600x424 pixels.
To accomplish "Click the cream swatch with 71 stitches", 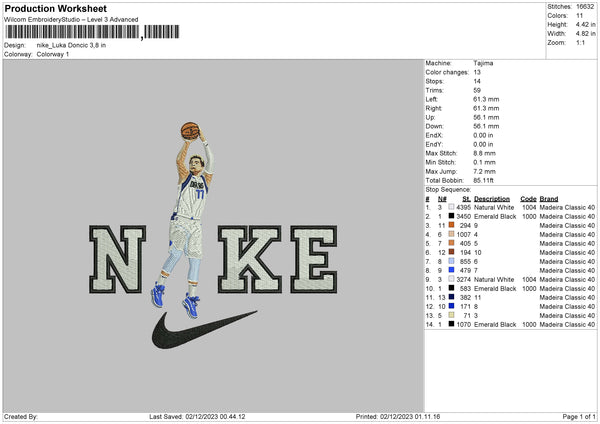I will (x=452, y=315).
